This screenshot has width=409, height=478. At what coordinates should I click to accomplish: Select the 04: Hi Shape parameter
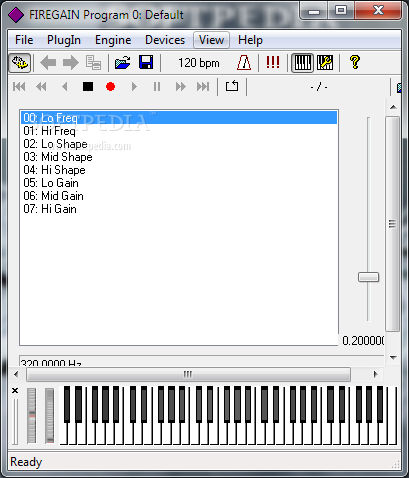click(x=179, y=170)
